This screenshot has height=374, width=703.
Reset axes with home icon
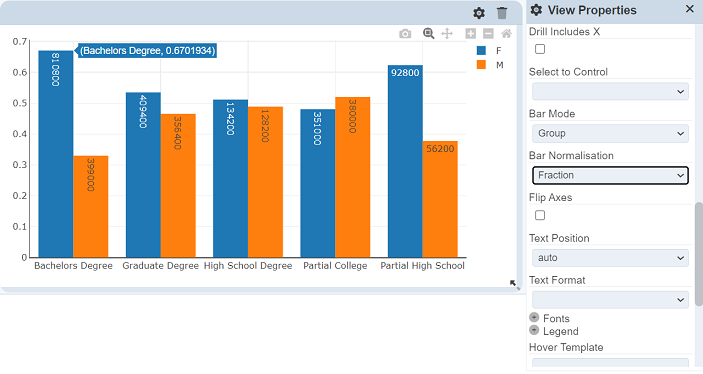click(507, 34)
